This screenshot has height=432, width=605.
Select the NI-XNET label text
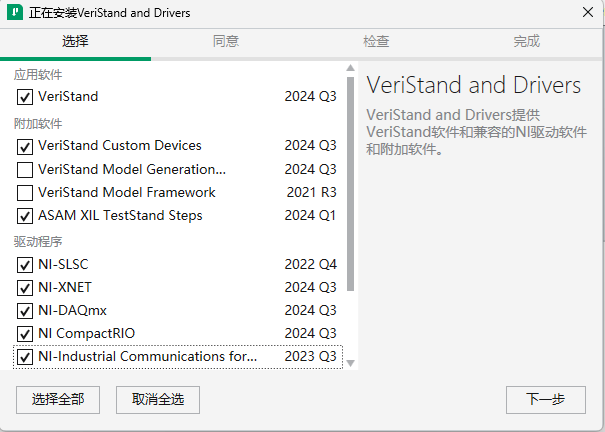pyautogui.click(x=65, y=287)
